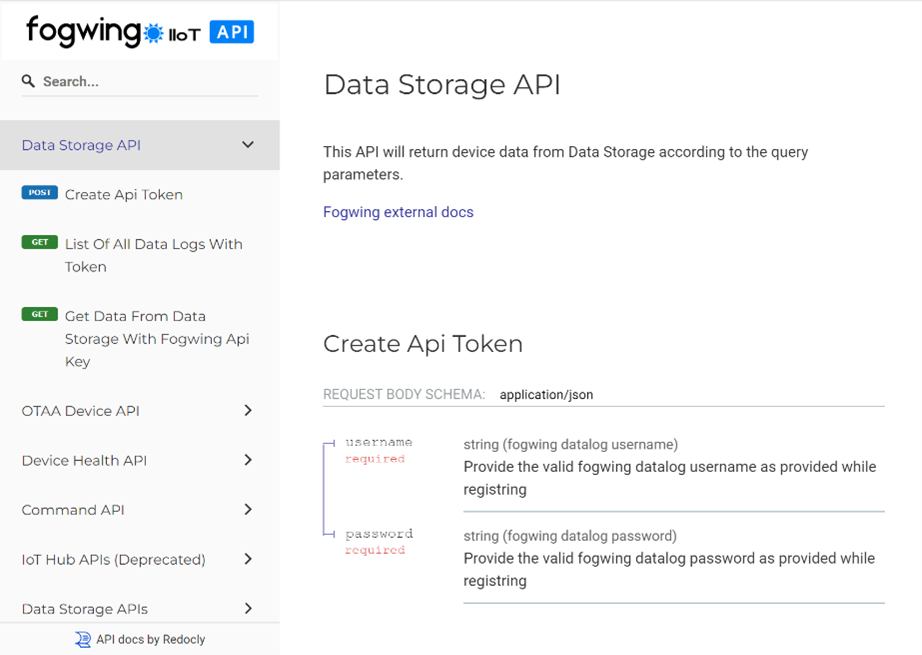
Task: Expand OTAA Device API chevron
Action: tap(248, 410)
